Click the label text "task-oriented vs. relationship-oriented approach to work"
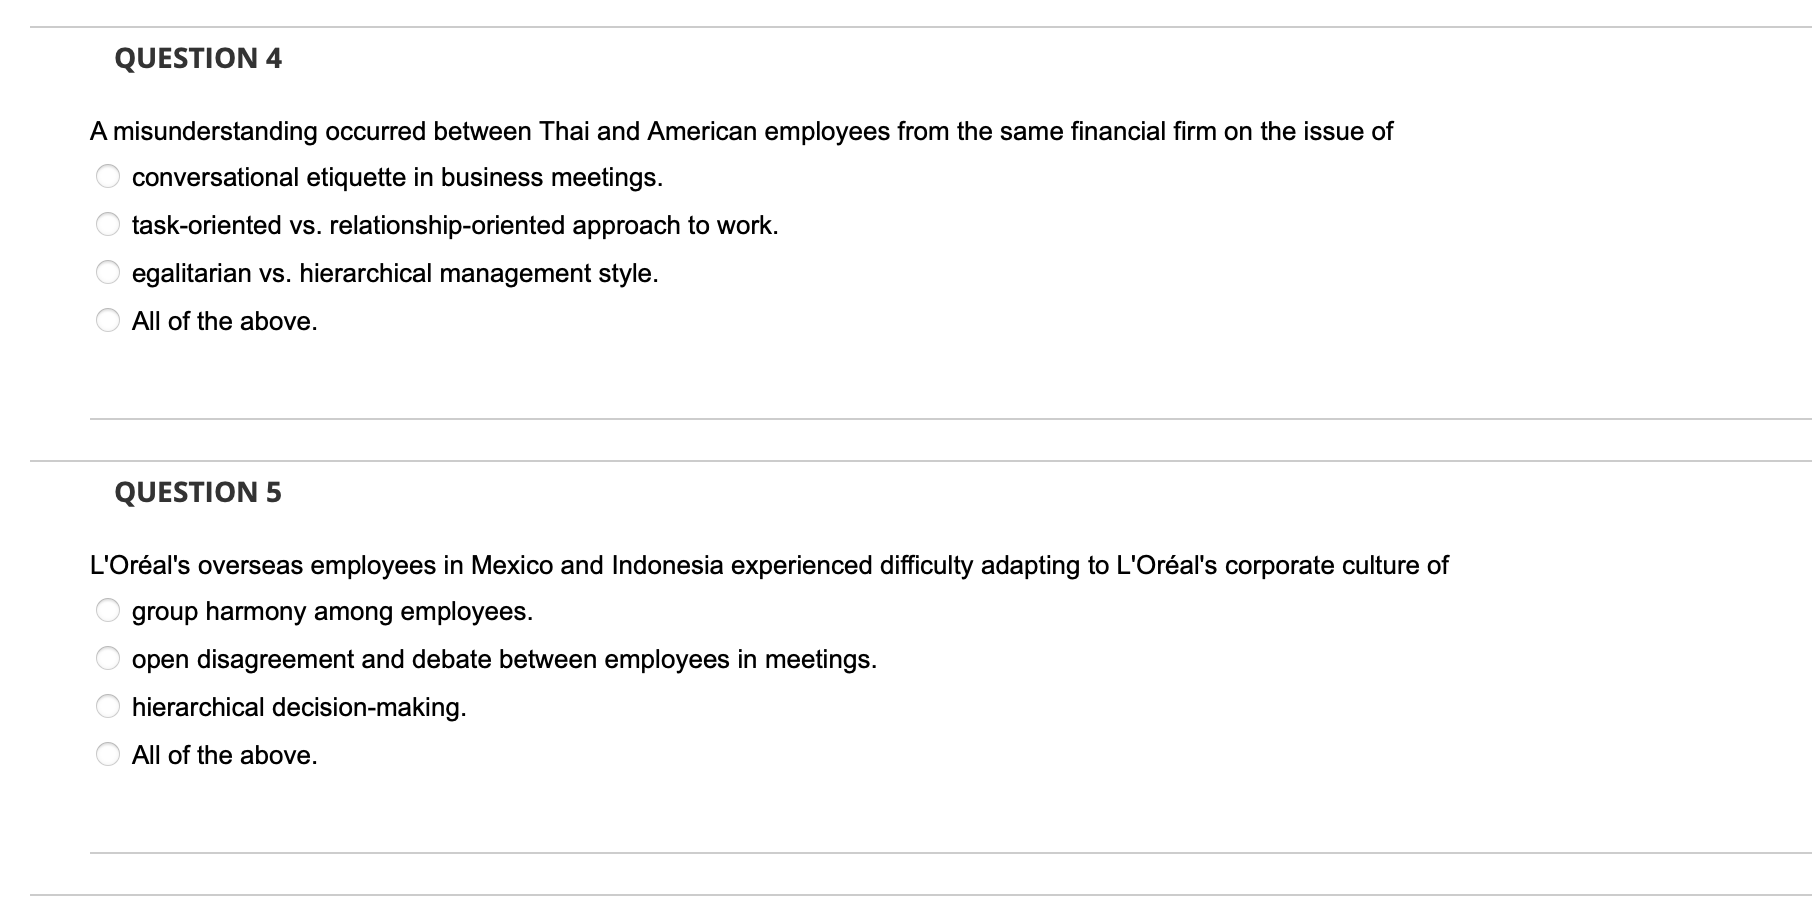 [x=455, y=224]
